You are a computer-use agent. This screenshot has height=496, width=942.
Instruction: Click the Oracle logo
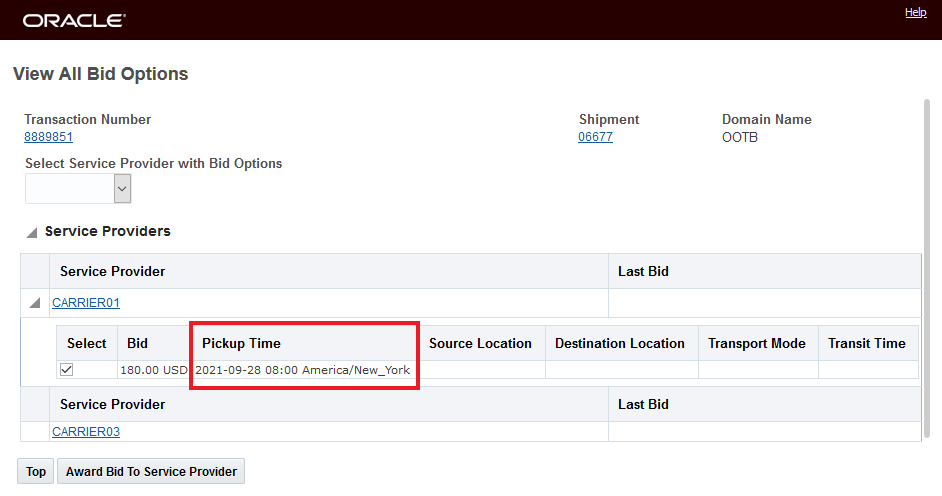point(74,20)
